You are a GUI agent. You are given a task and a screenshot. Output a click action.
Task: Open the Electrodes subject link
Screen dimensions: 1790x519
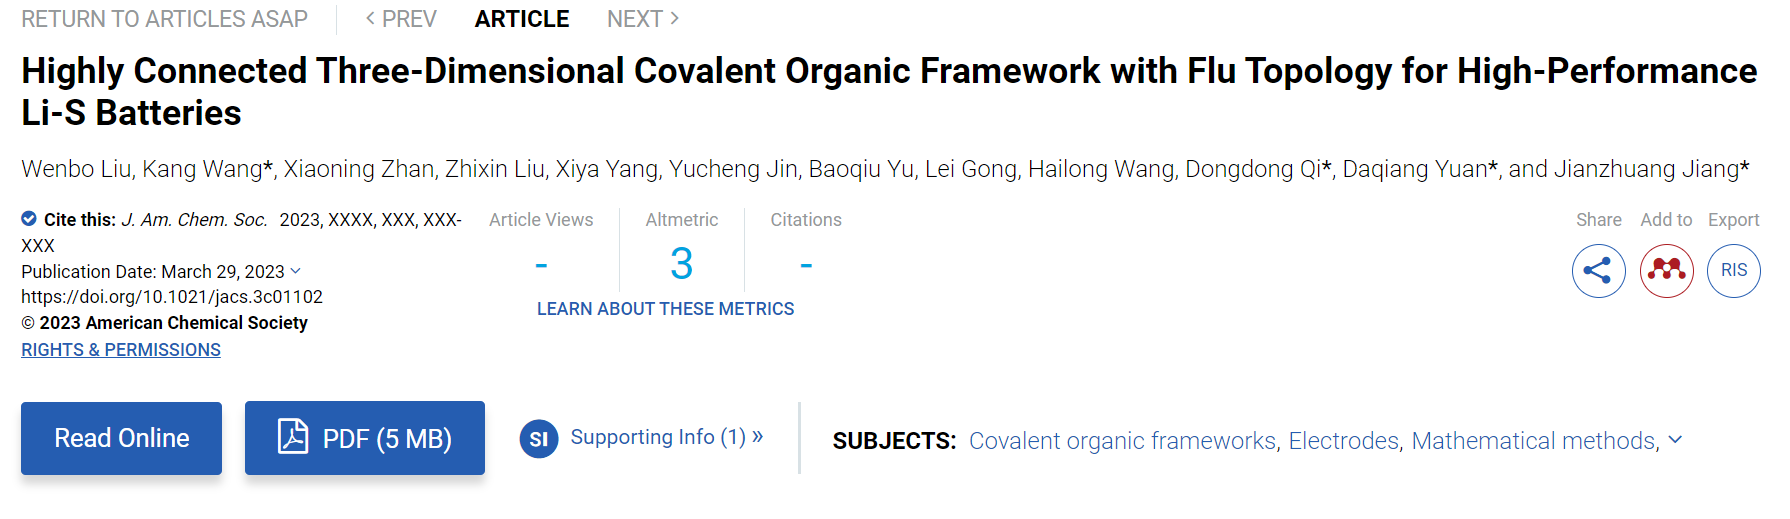1345,441
